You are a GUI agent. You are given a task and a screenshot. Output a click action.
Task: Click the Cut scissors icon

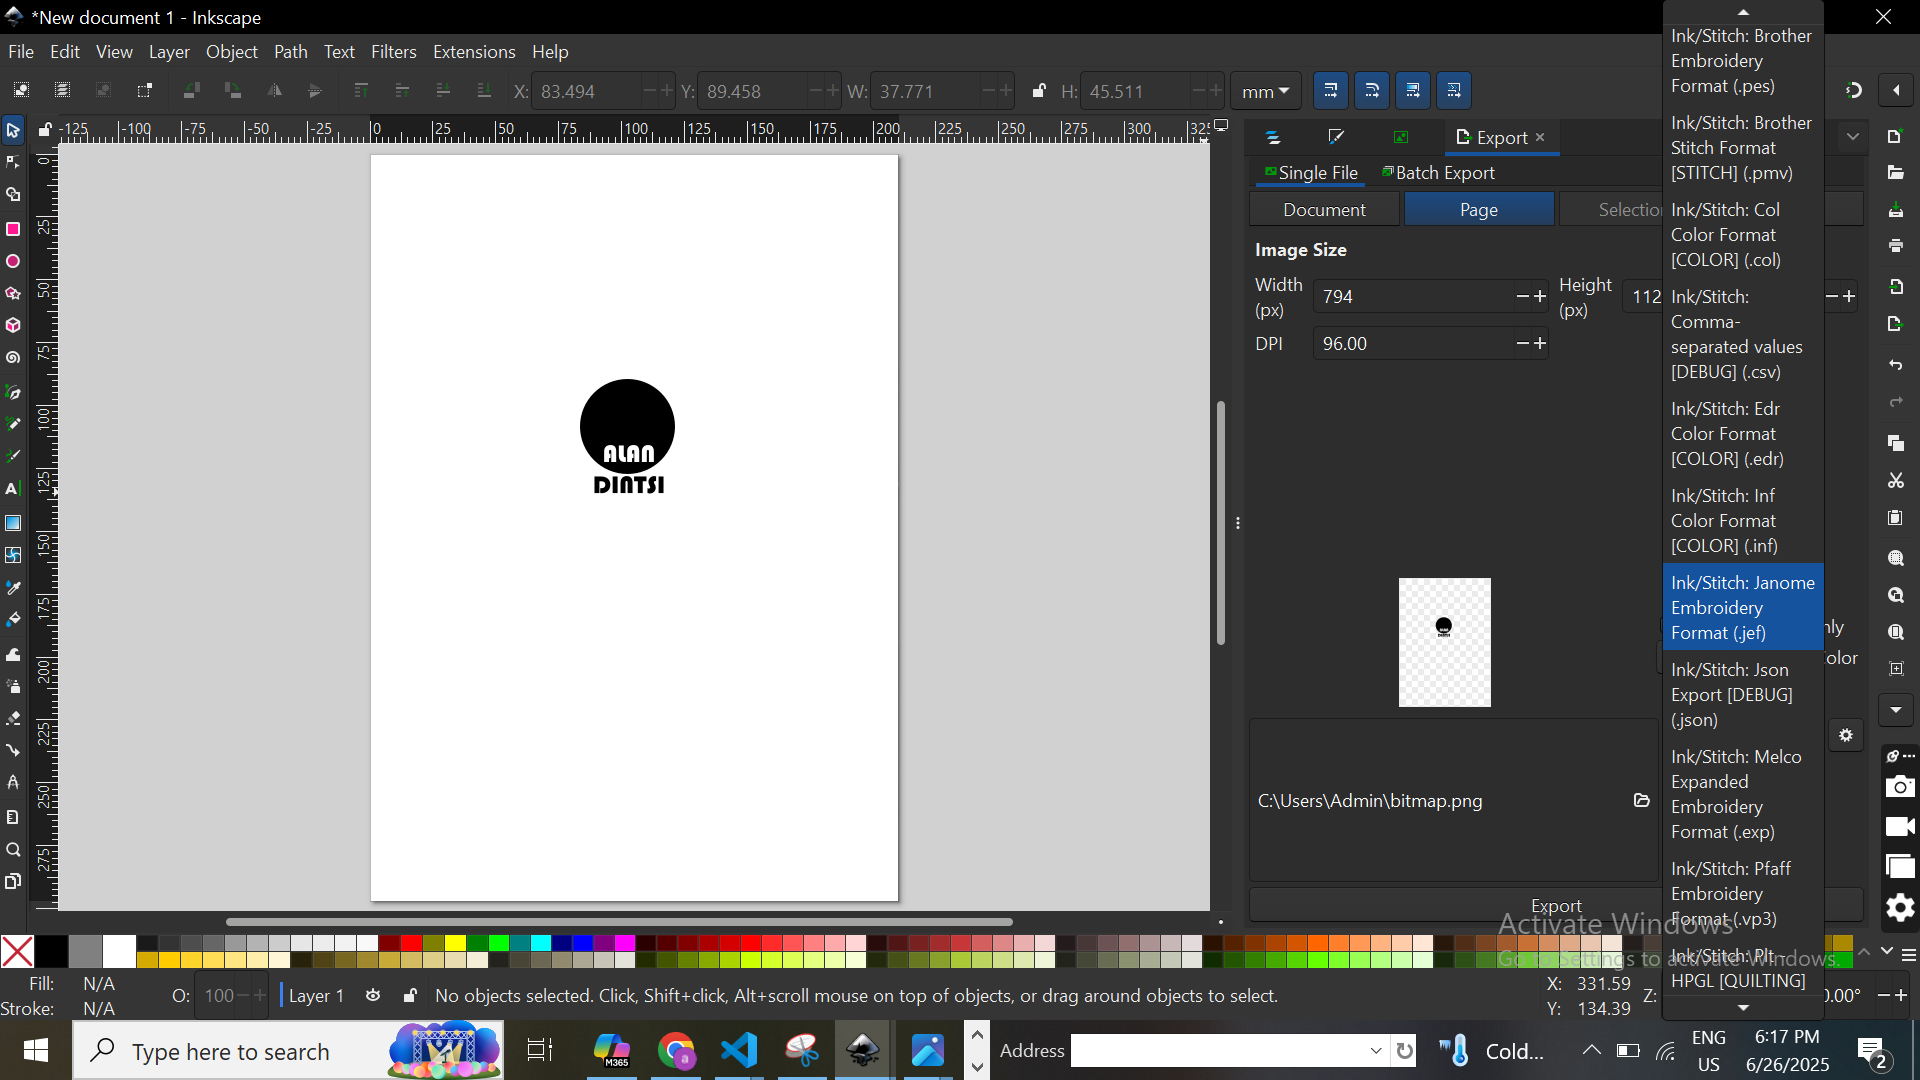1896,481
